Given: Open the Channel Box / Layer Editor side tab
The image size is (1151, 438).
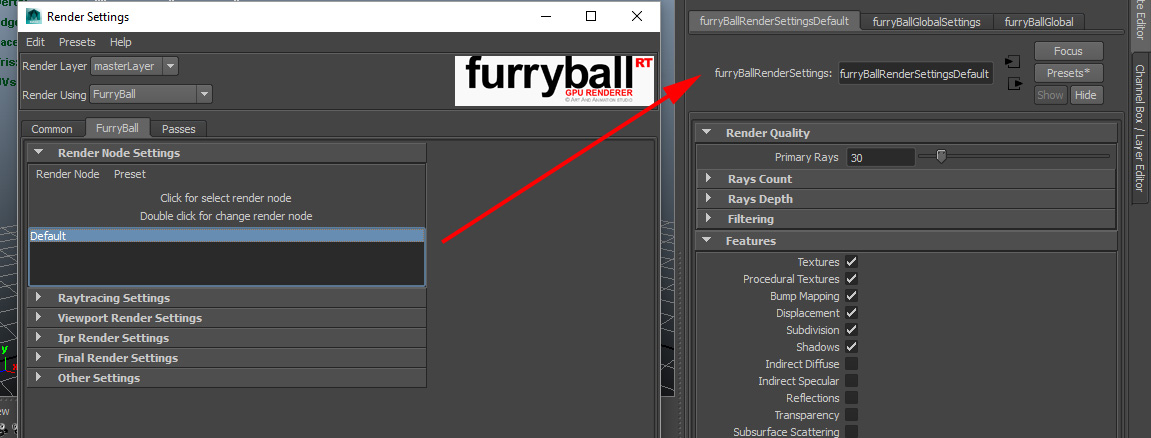Looking at the screenshot, I should point(1140,128).
